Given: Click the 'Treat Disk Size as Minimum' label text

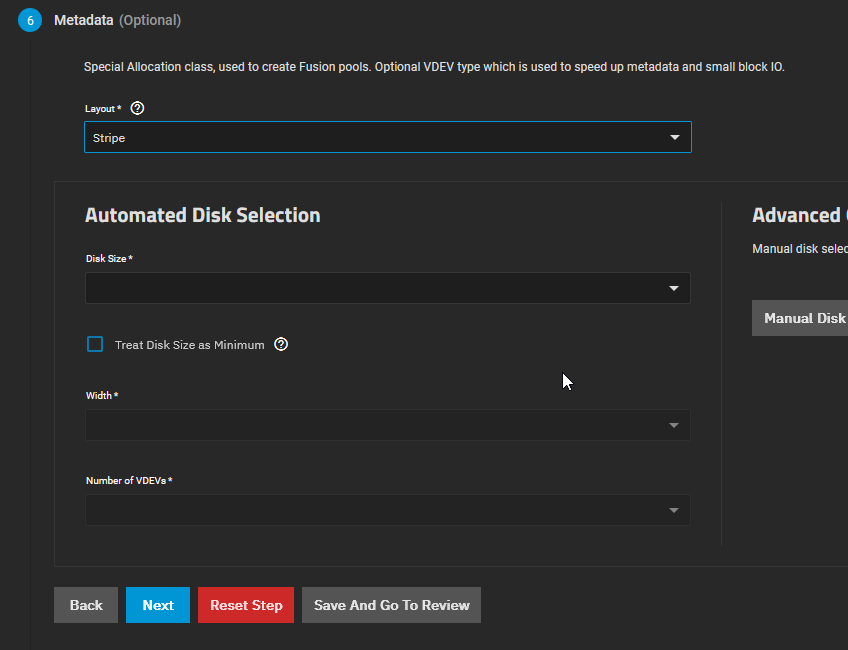Looking at the screenshot, I should [x=189, y=345].
